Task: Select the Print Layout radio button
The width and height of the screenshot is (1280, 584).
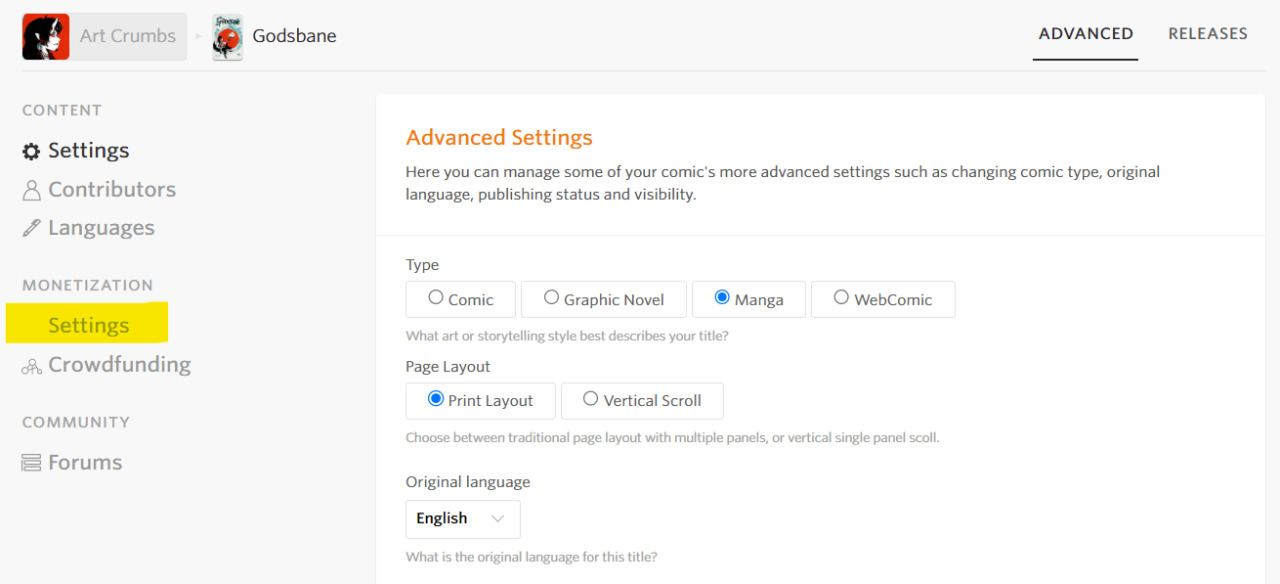Action: pyautogui.click(x=436, y=398)
